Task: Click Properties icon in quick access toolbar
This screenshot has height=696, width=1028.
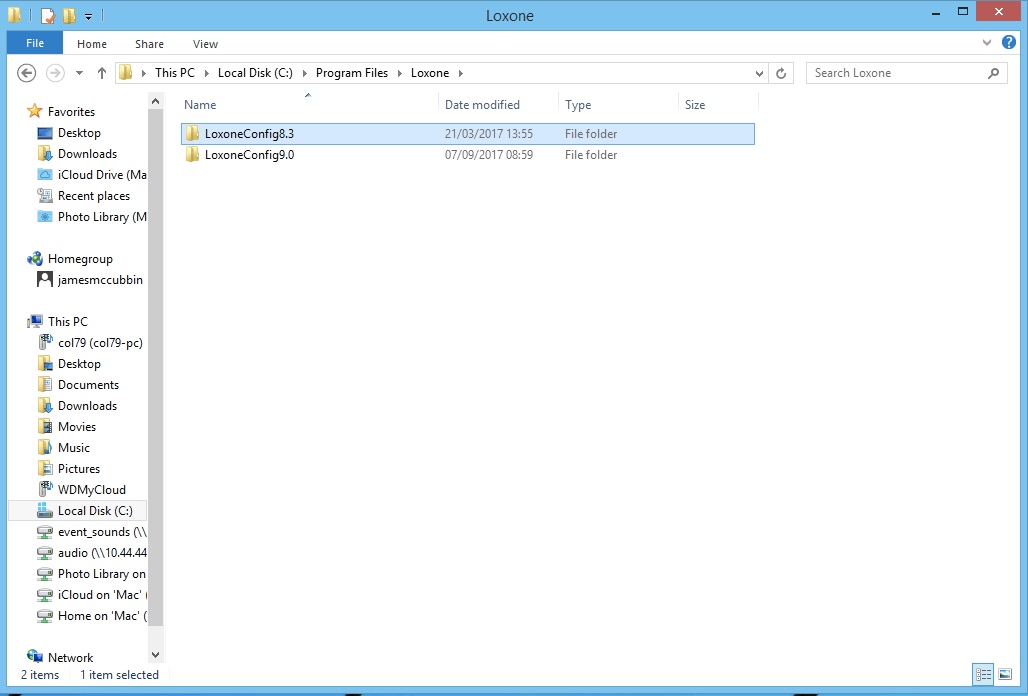Action: [48, 16]
